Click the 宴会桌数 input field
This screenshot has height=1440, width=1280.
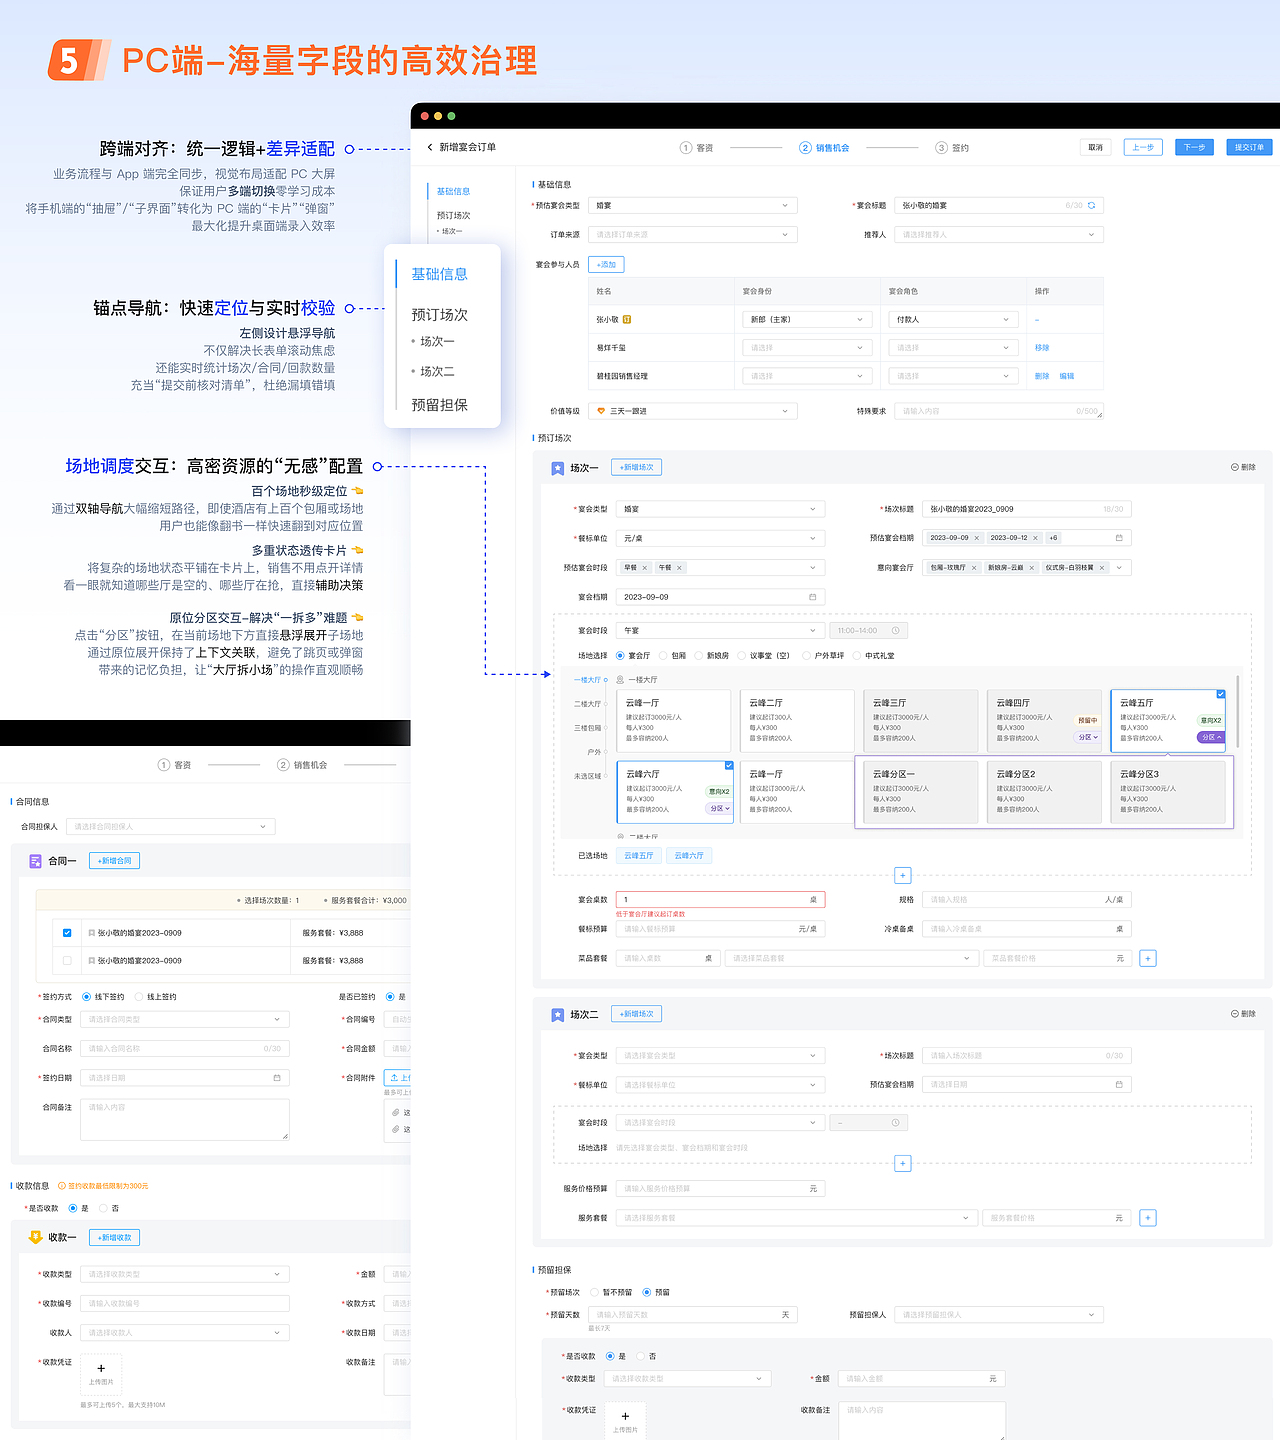point(720,900)
